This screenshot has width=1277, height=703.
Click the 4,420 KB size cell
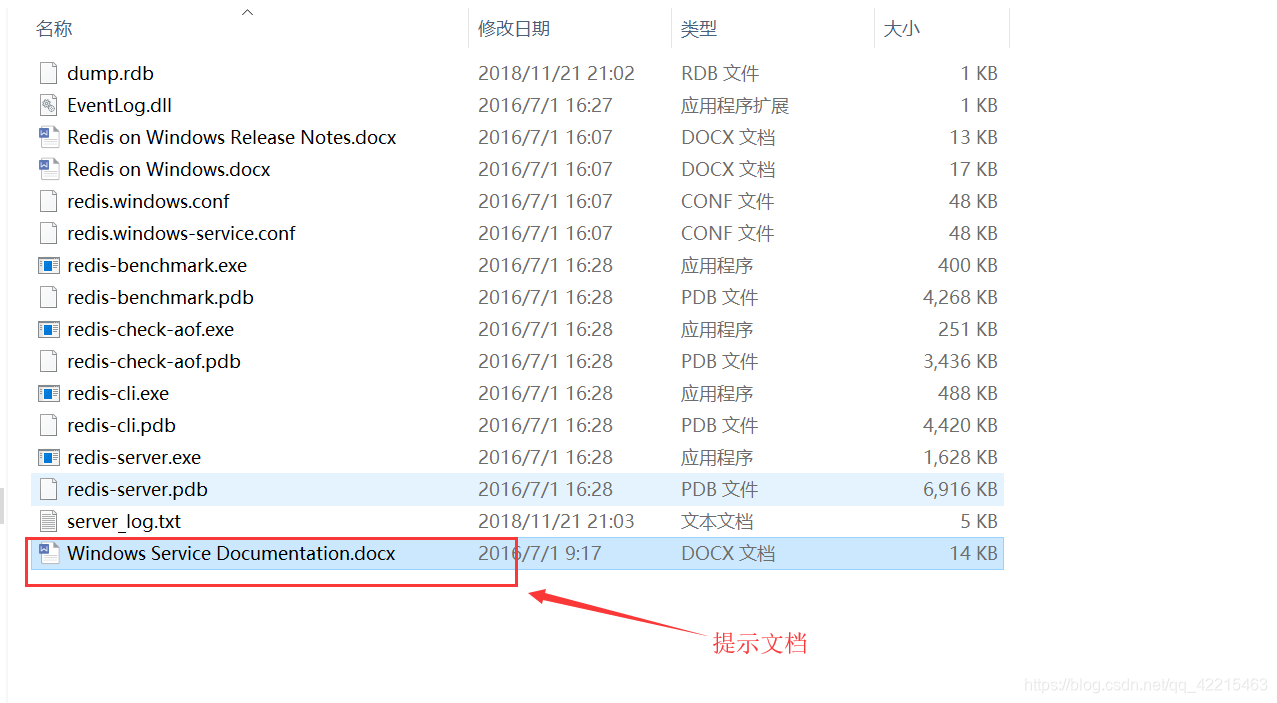pyautogui.click(x=960, y=425)
